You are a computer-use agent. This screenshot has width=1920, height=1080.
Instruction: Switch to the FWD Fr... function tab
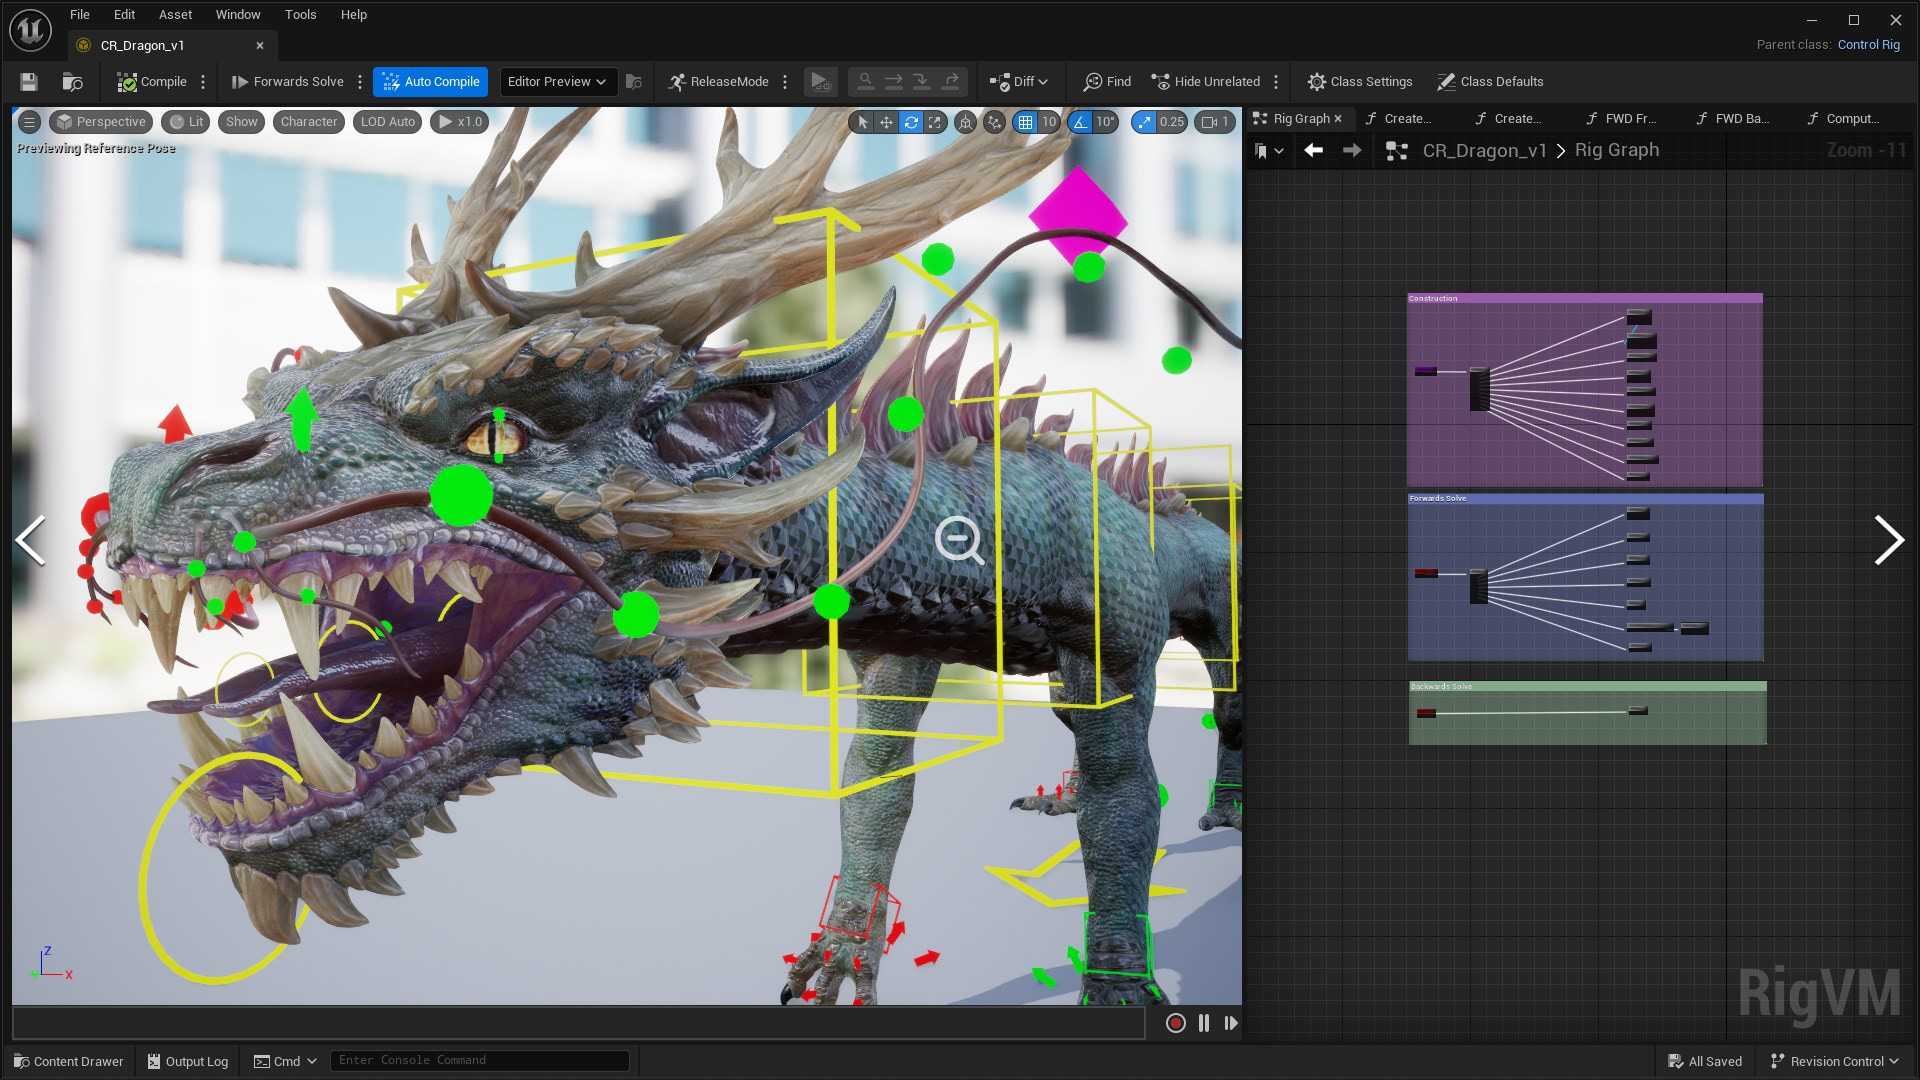(x=1624, y=118)
